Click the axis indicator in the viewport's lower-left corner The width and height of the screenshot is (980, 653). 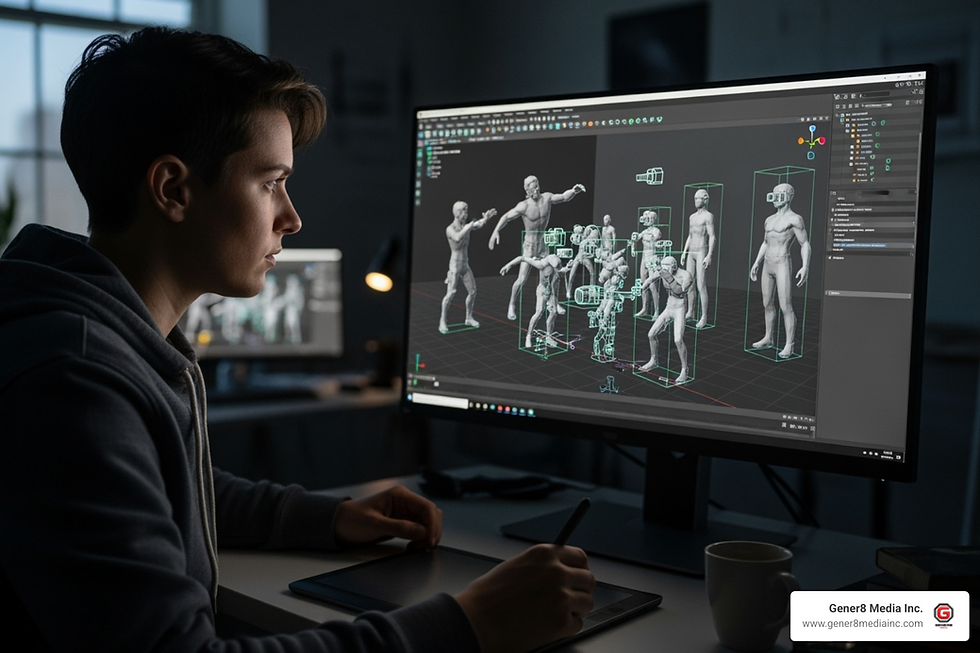coord(420,363)
